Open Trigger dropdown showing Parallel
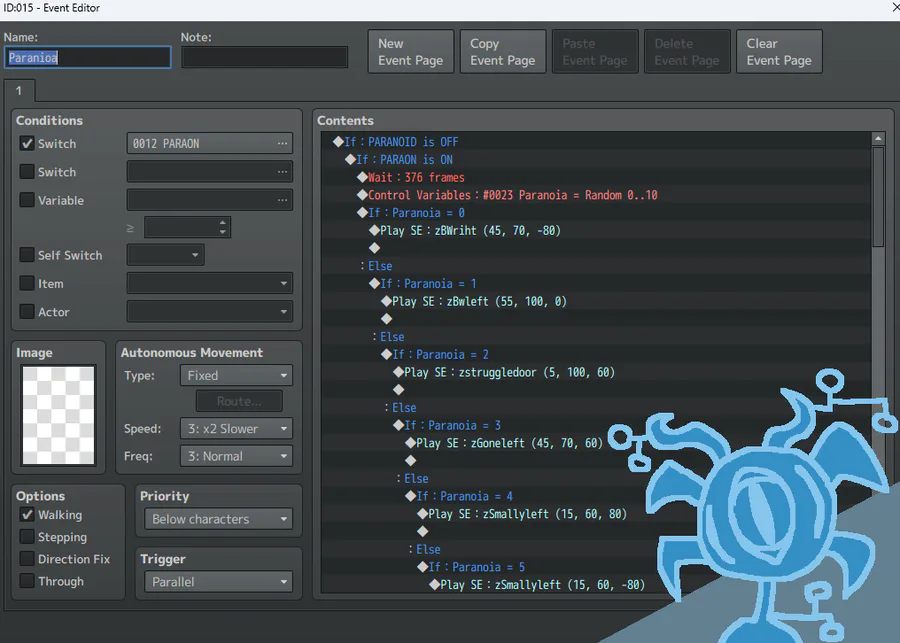This screenshot has height=643, width=900. (218, 582)
